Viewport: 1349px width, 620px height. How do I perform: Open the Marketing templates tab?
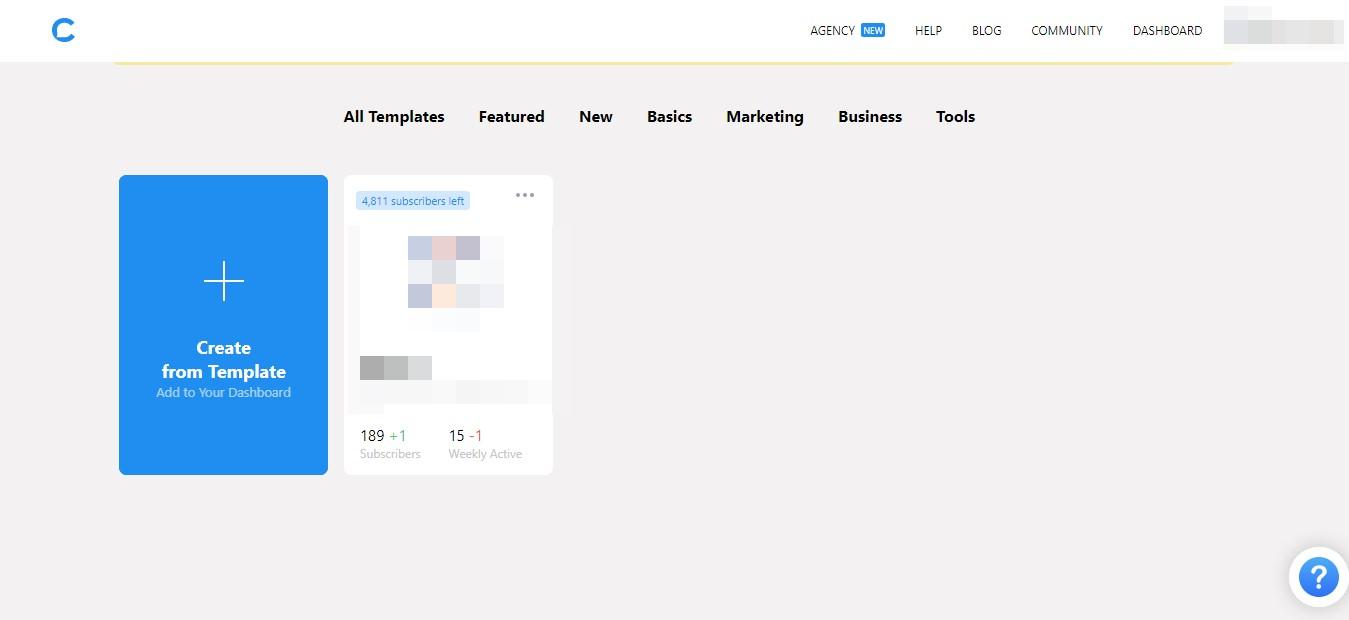[x=765, y=117]
